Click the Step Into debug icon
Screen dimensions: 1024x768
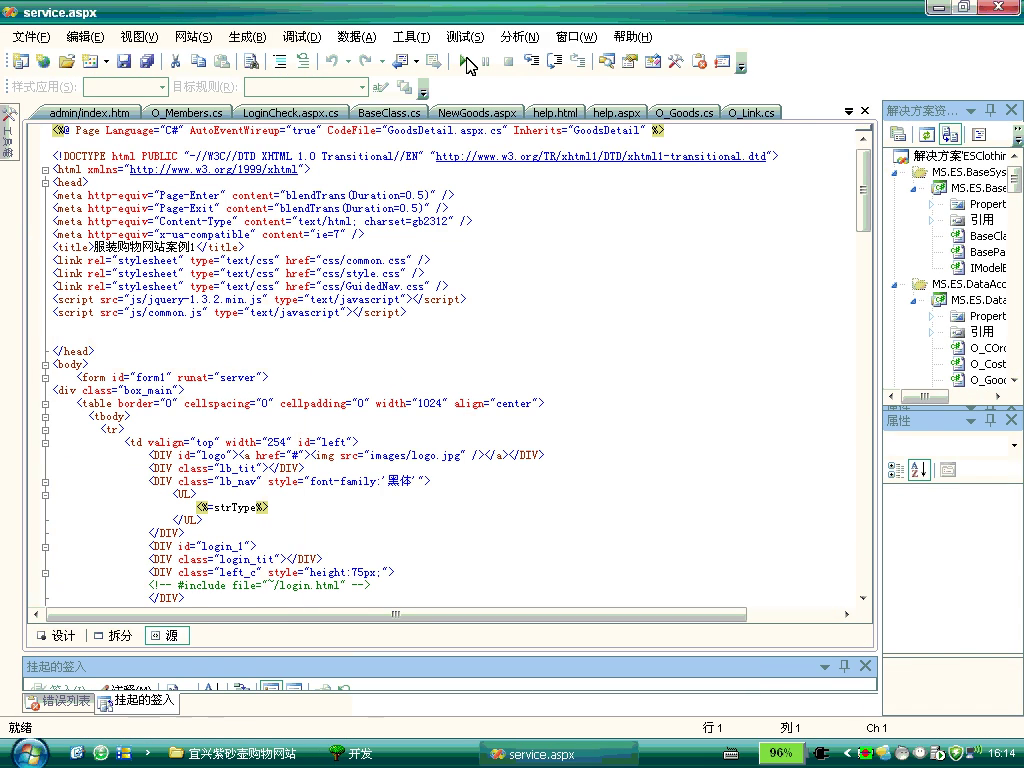(x=532, y=61)
